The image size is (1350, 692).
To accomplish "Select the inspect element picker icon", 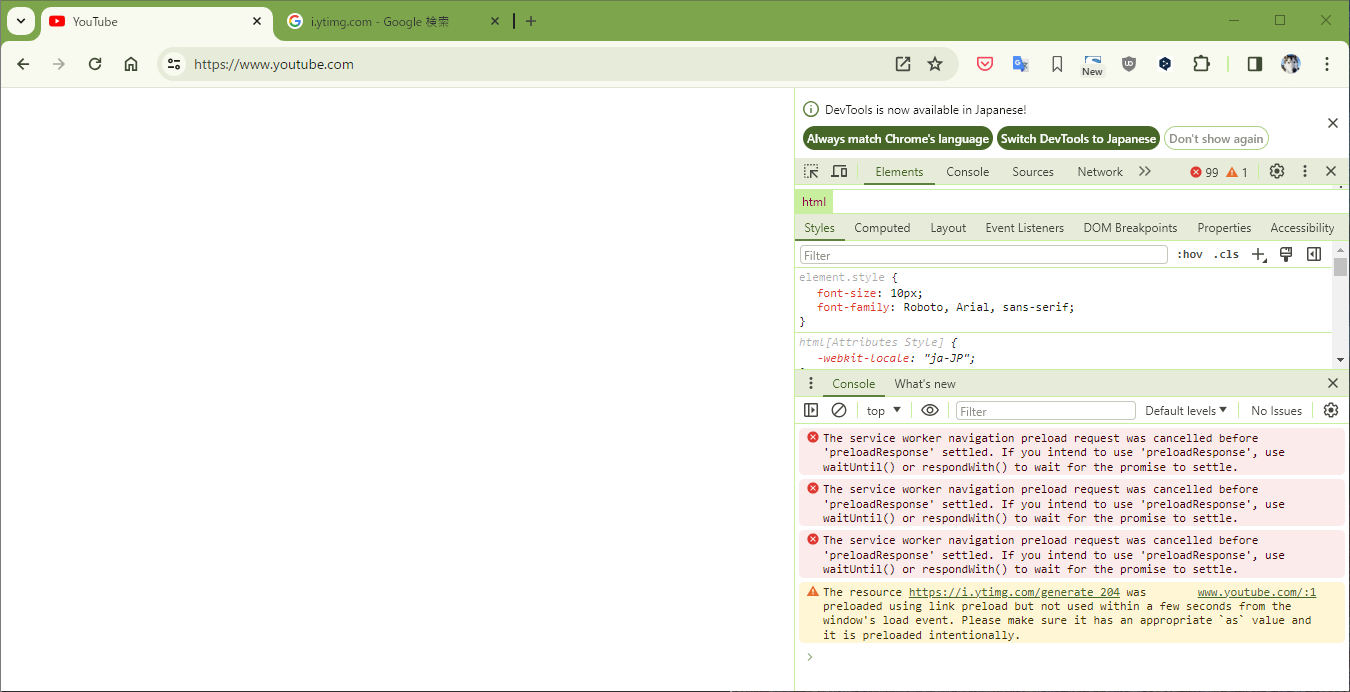I will click(811, 172).
